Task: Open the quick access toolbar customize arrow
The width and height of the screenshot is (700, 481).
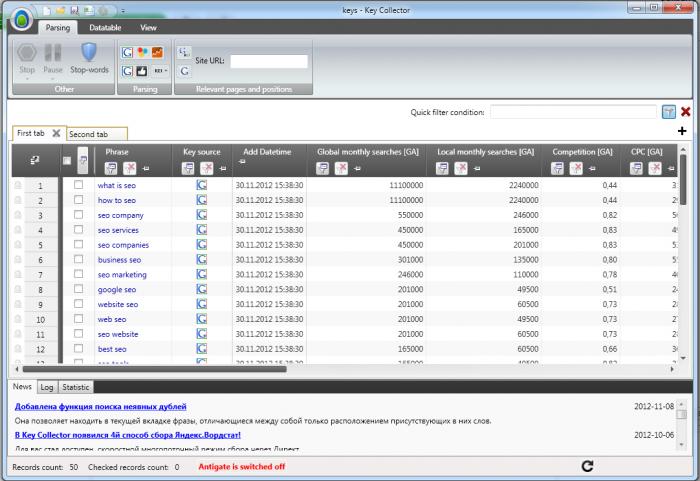Action: tap(123, 10)
